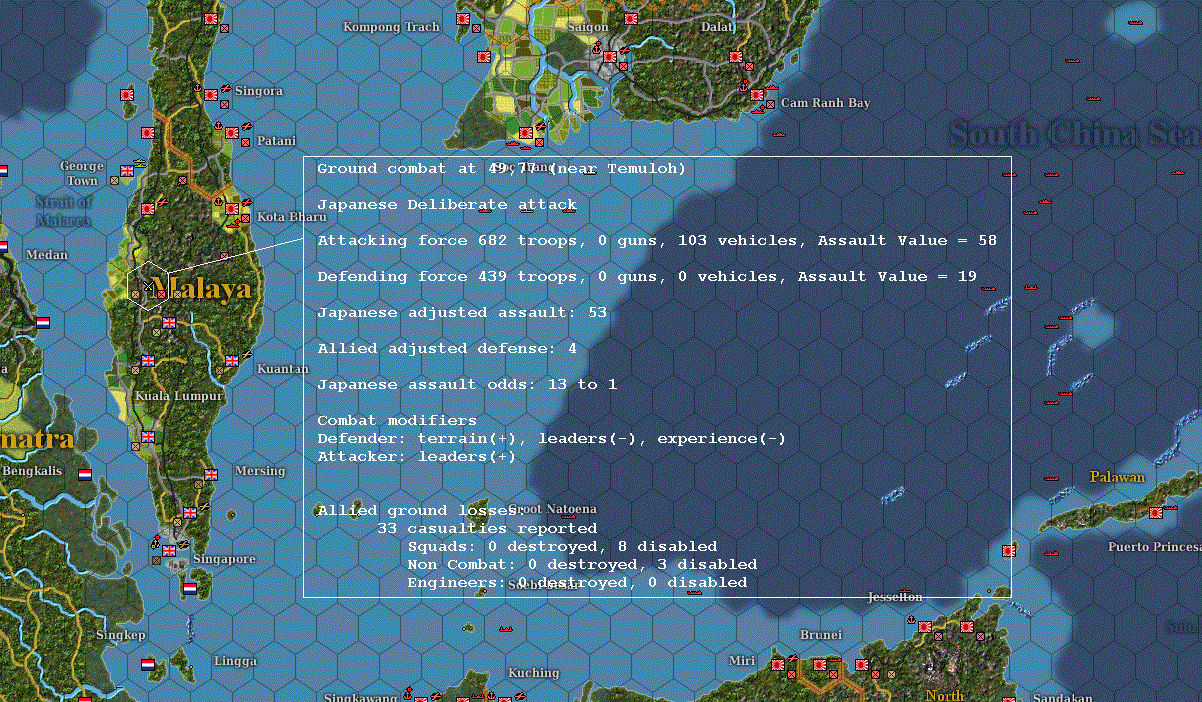Click the 'Non Combat: 0 destroyed' line
This screenshot has width=1202, height=702.
[582, 565]
